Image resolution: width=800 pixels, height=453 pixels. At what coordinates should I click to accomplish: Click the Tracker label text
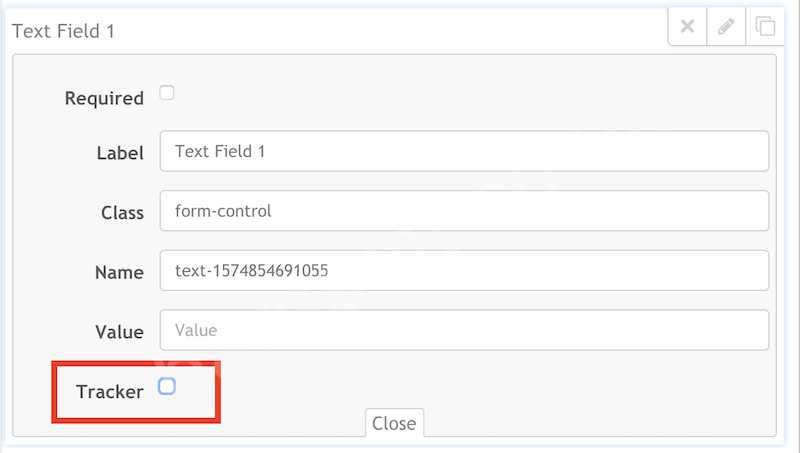(x=110, y=392)
